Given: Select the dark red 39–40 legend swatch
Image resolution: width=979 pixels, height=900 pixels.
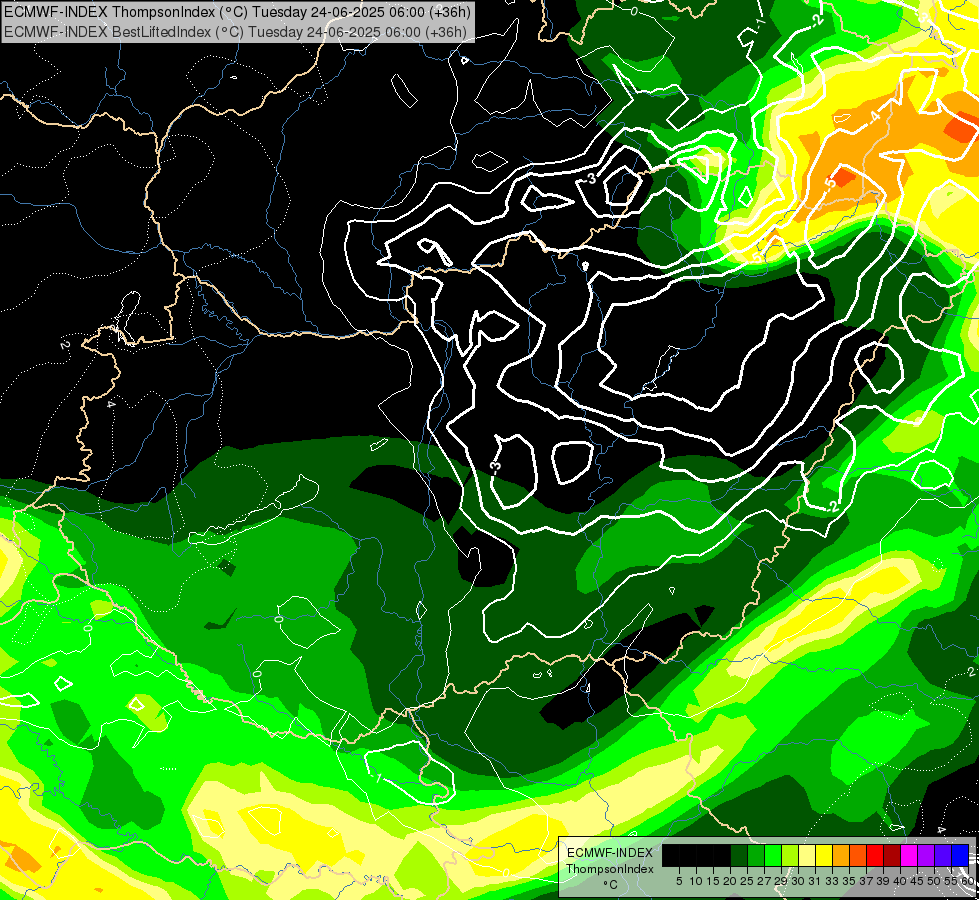Looking at the screenshot, I should pos(892,855).
